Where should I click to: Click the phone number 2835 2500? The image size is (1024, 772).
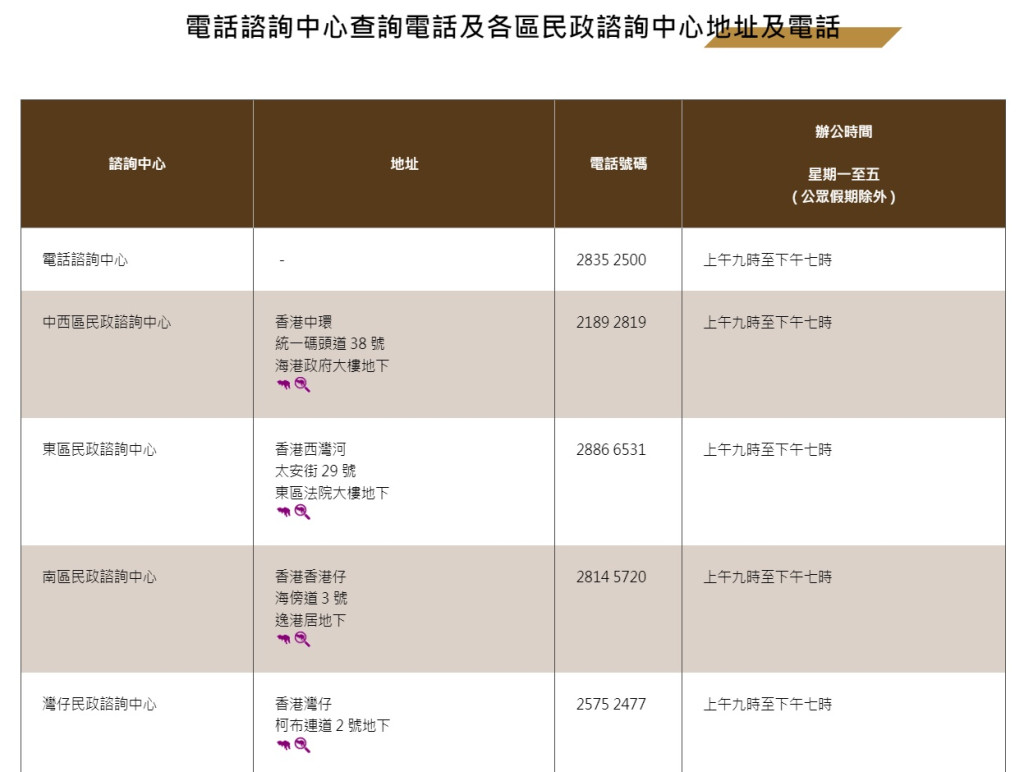[x=611, y=260]
